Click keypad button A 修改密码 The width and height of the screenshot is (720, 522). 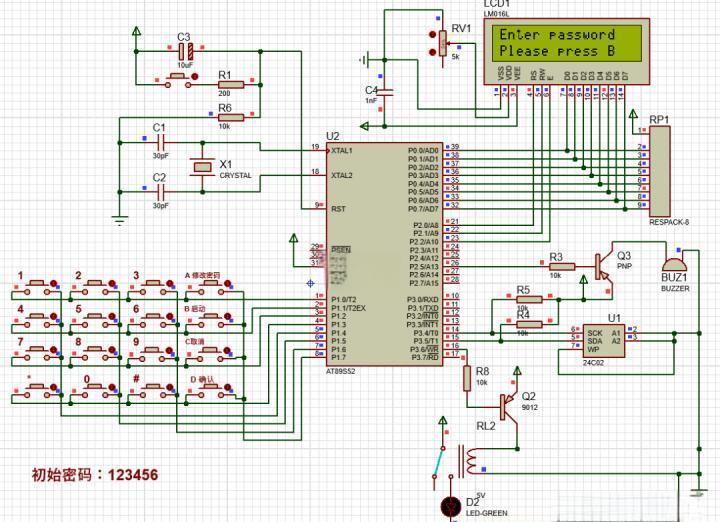(211, 287)
